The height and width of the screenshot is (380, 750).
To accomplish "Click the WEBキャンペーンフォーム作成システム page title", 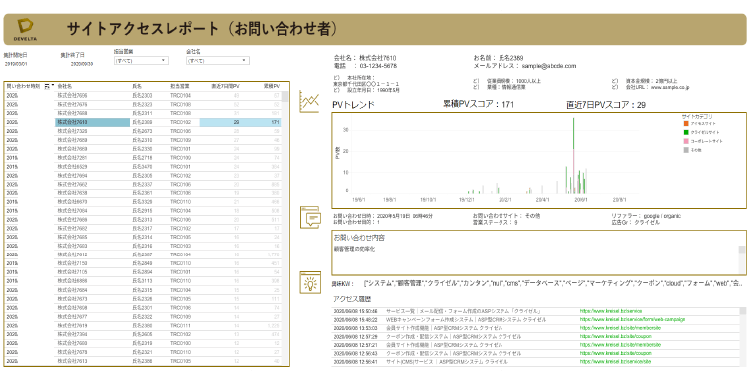I will [x=467, y=319].
